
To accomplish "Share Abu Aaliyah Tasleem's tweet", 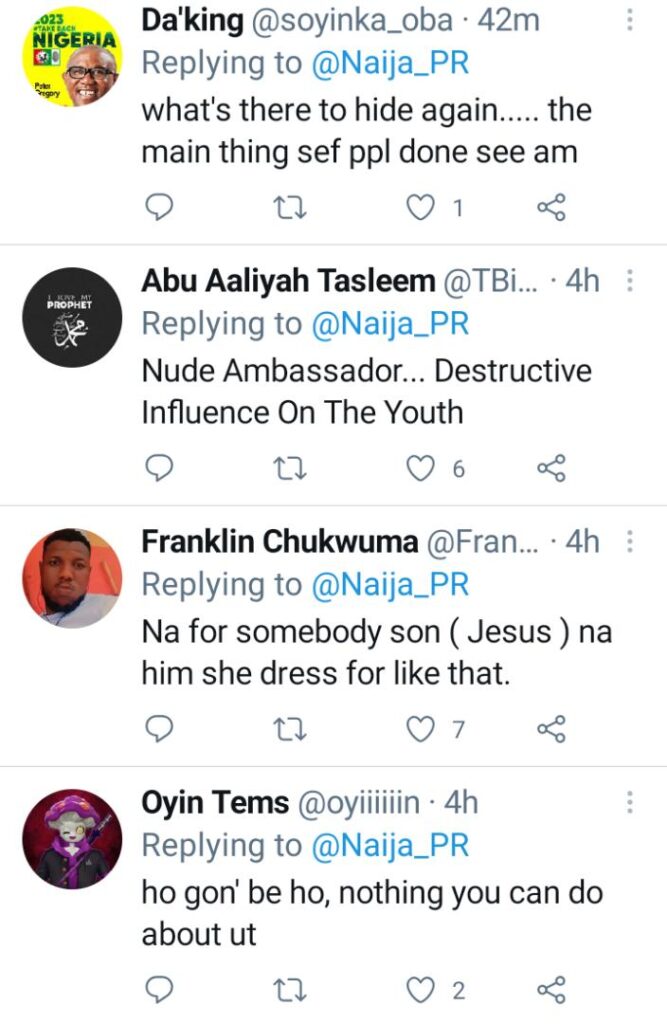I will 552,467.
